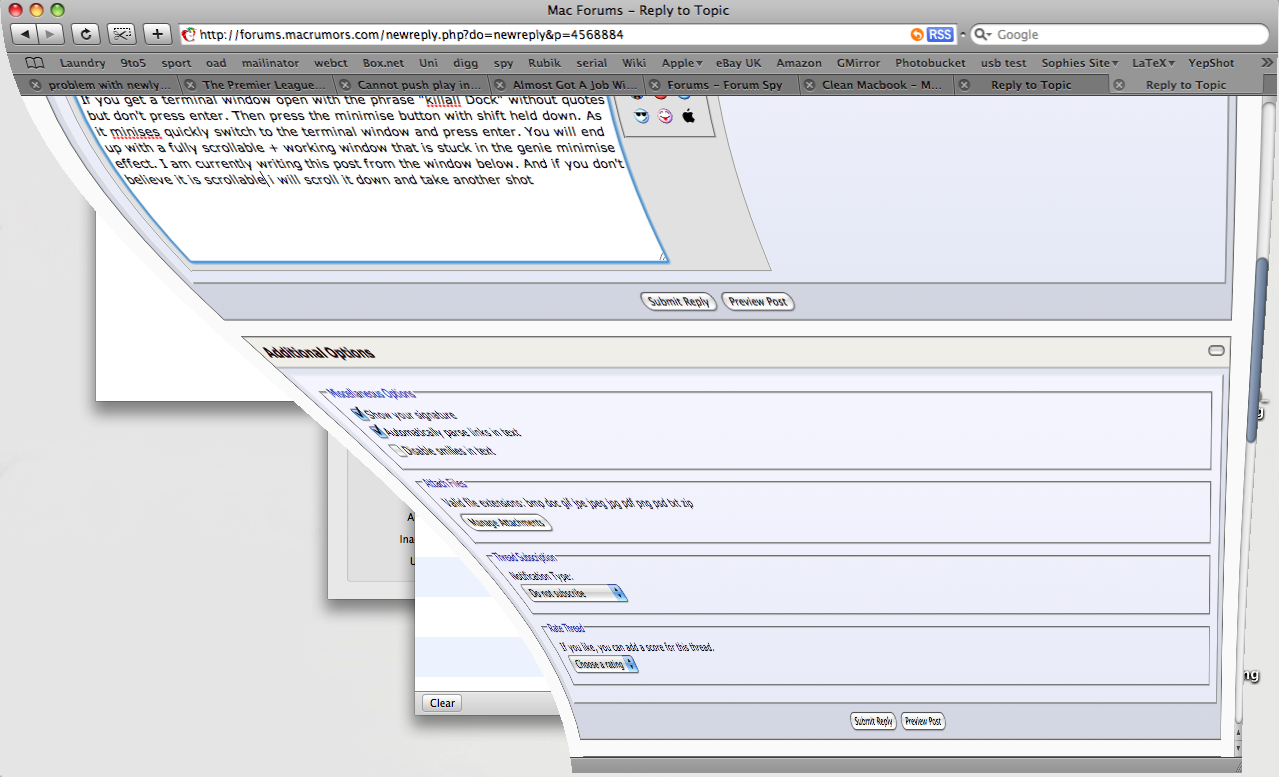Screen dimensions: 1279x777
Task: Open the YepShot bookmark
Action: pyautogui.click(x=1211, y=62)
